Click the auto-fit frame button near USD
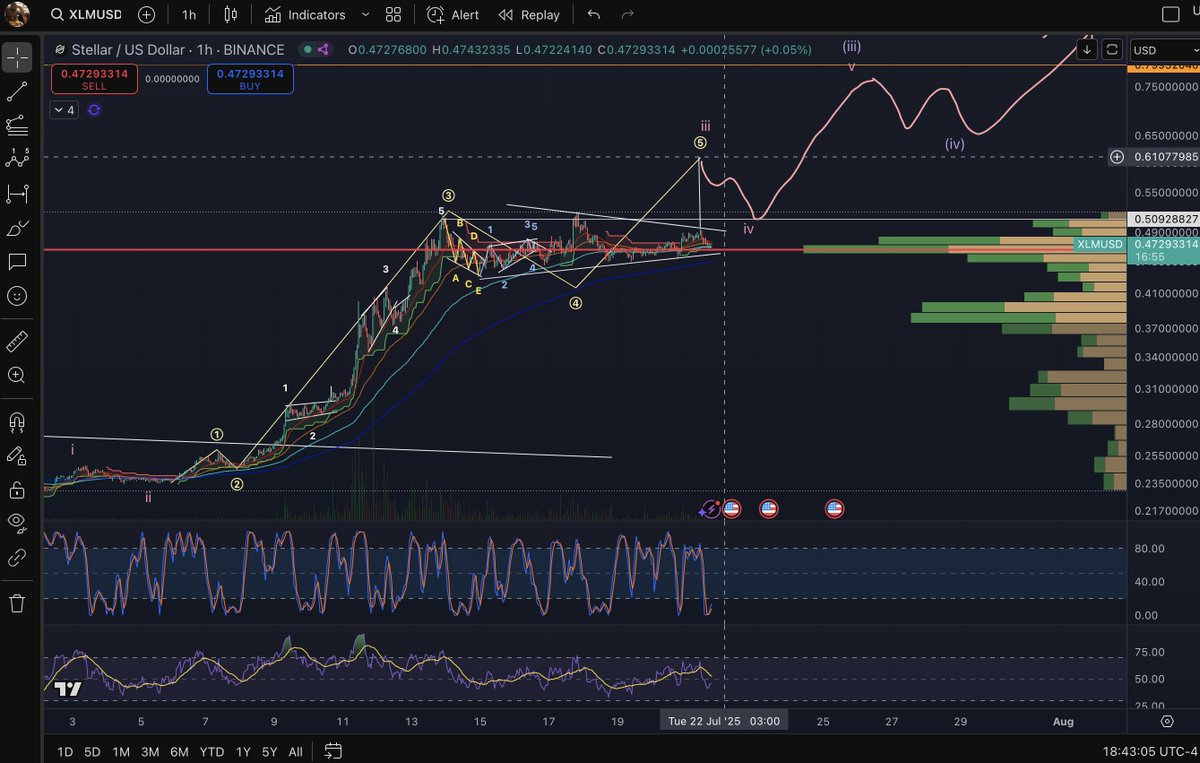The height and width of the screenshot is (763, 1200). pos(1111,50)
